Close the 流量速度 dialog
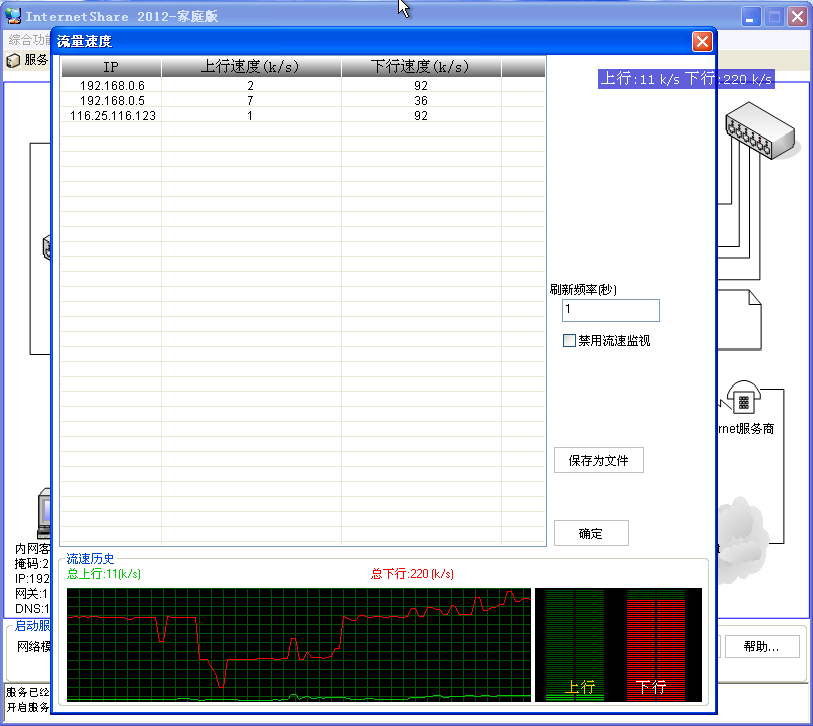This screenshot has width=813, height=726. click(x=702, y=41)
